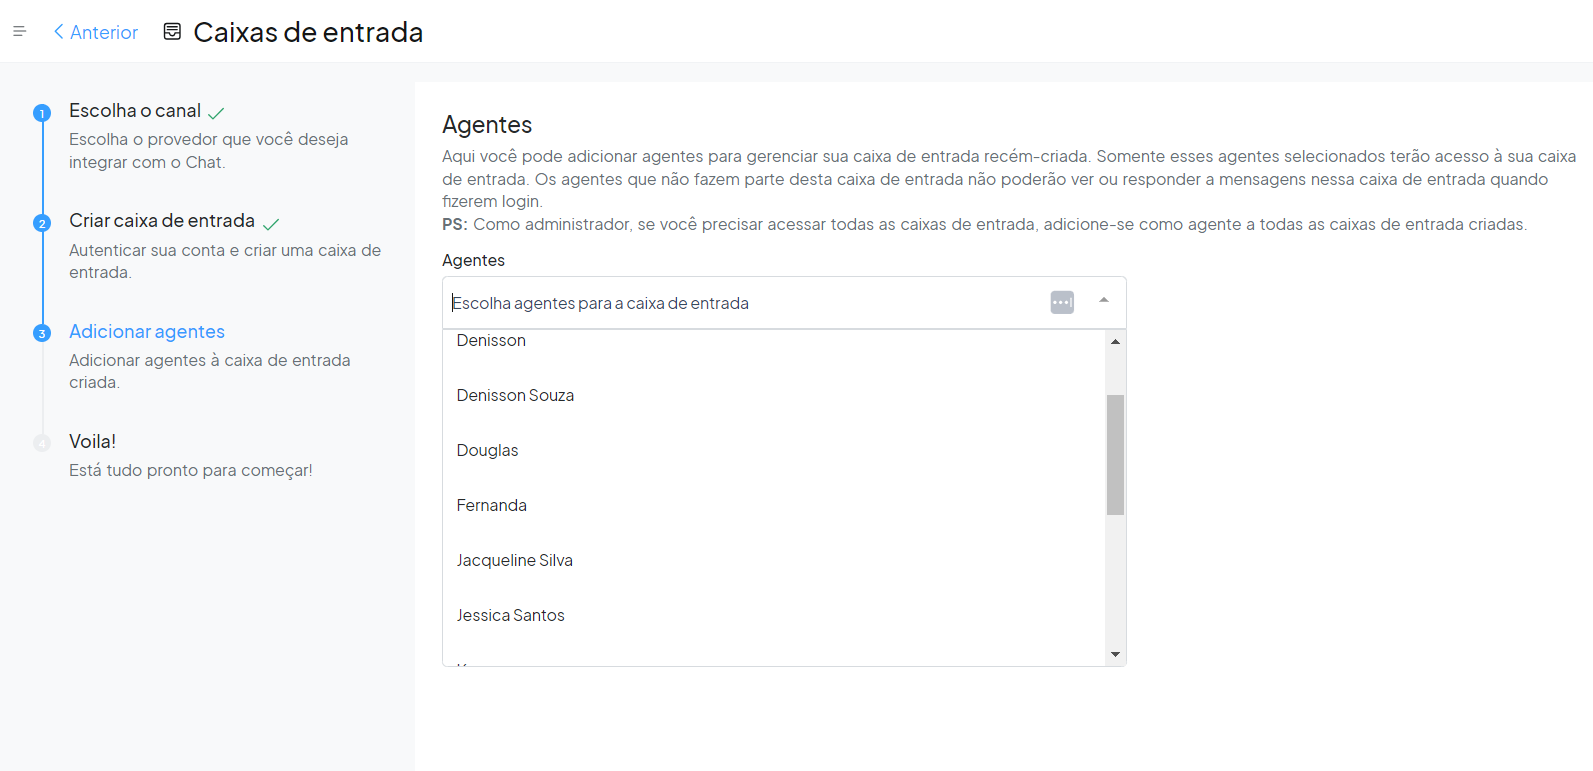Click the checkmark next to Criar caixa de entrada

coord(271,223)
